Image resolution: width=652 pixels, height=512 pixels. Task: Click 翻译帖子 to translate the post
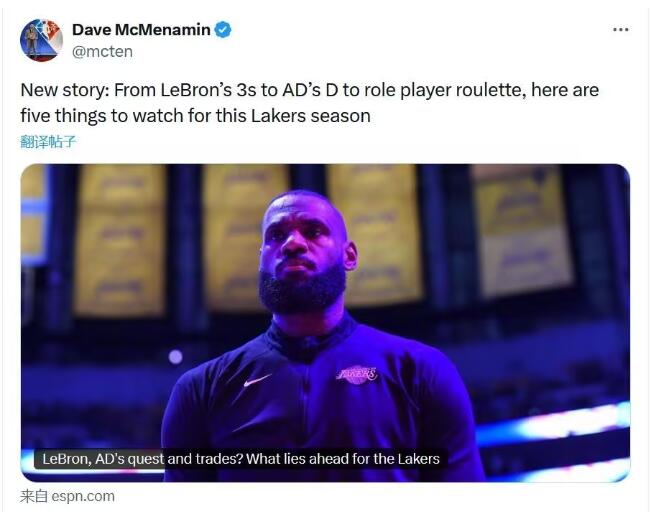tap(48, 142)
